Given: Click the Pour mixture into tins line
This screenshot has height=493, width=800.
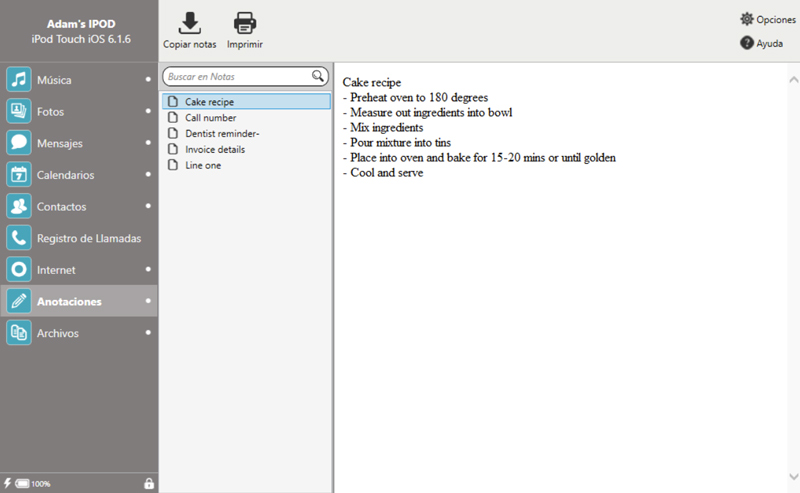Looking at the screenshot, I should point(397,142).
